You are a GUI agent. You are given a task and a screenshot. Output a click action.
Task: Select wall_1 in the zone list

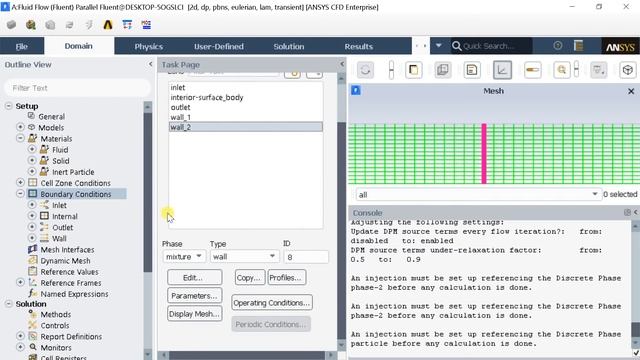pyautogui.click(x=246, y=117)
